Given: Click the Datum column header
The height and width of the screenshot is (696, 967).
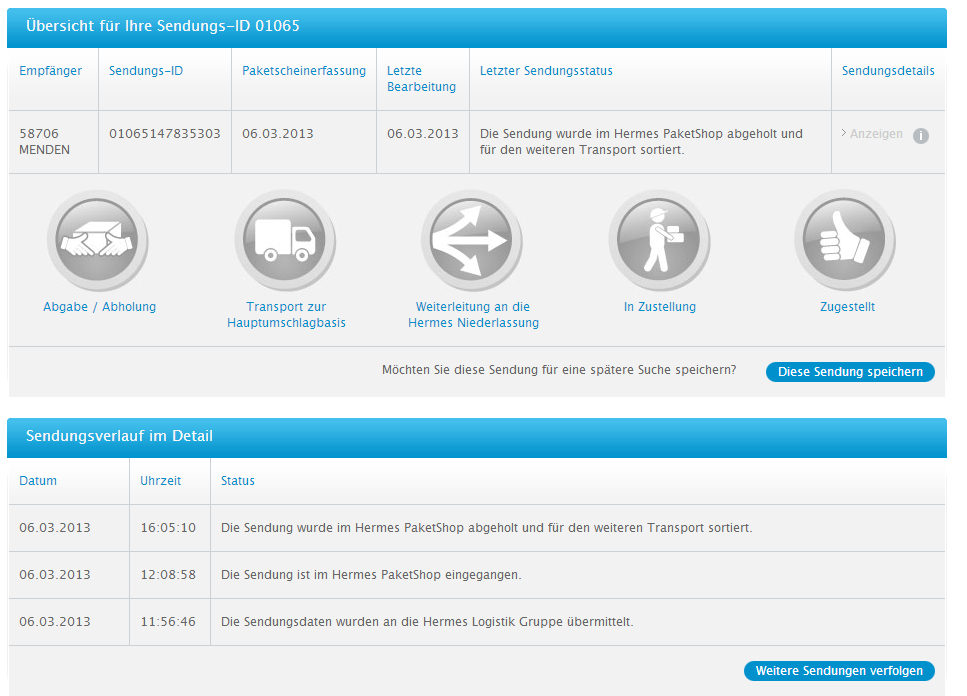Looking at the screenshot, I should coord(38,481).
